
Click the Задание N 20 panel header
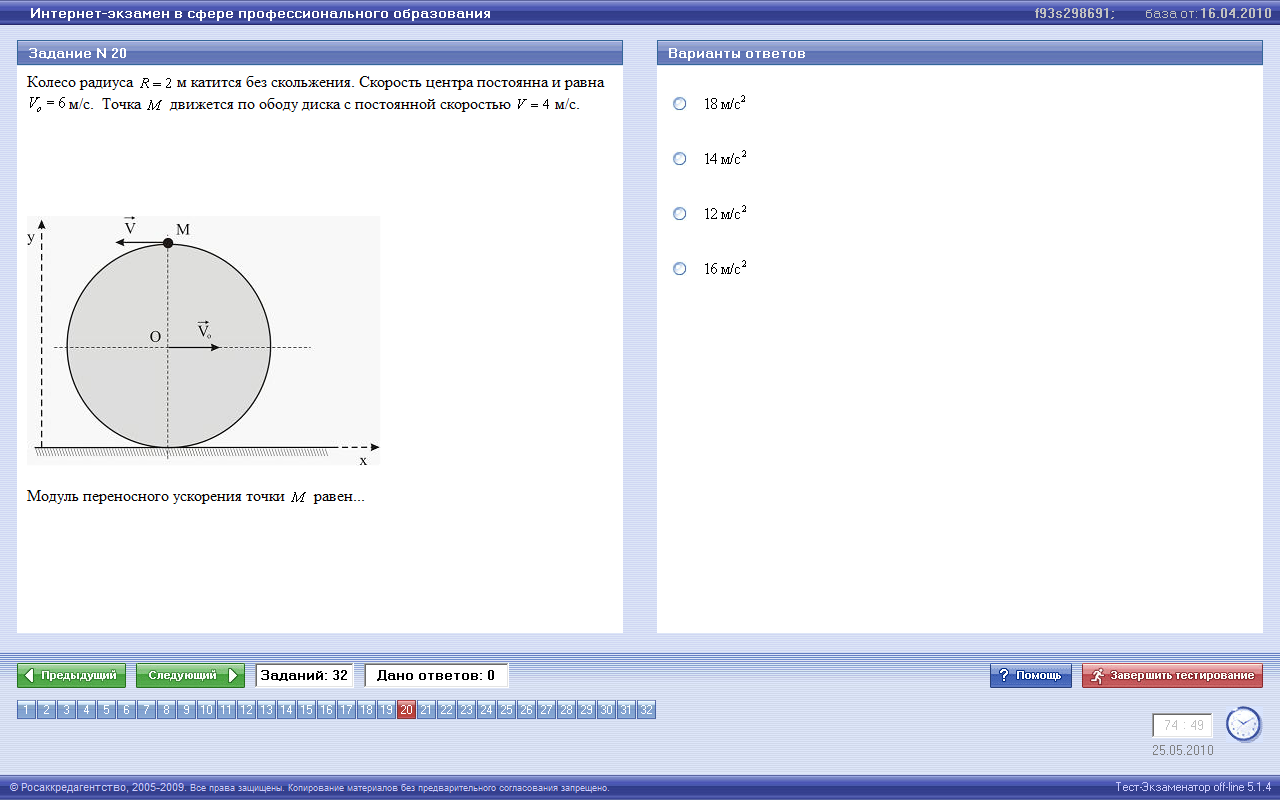point(320,53)
